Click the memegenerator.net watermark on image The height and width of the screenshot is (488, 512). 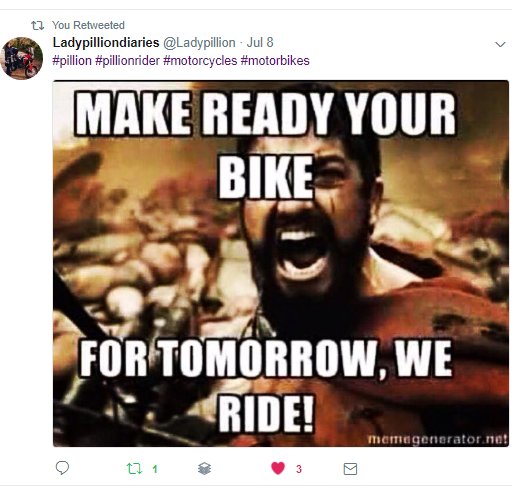point(437,439)
